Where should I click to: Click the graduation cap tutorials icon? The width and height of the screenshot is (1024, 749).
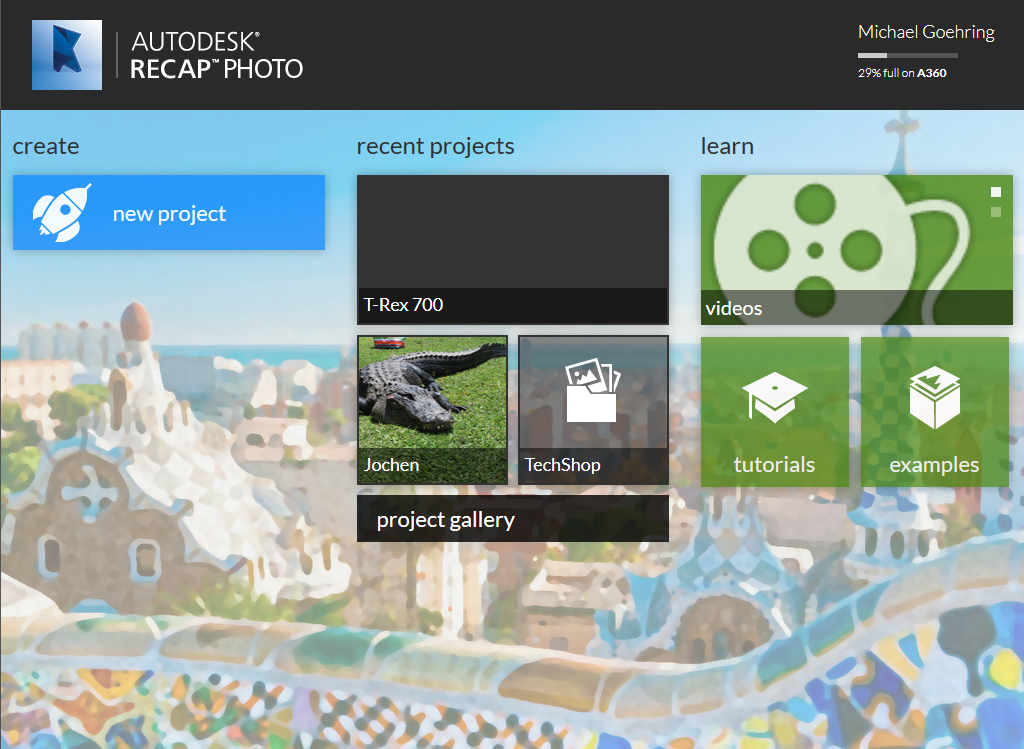pyautogui.click(x=774, y=397)
